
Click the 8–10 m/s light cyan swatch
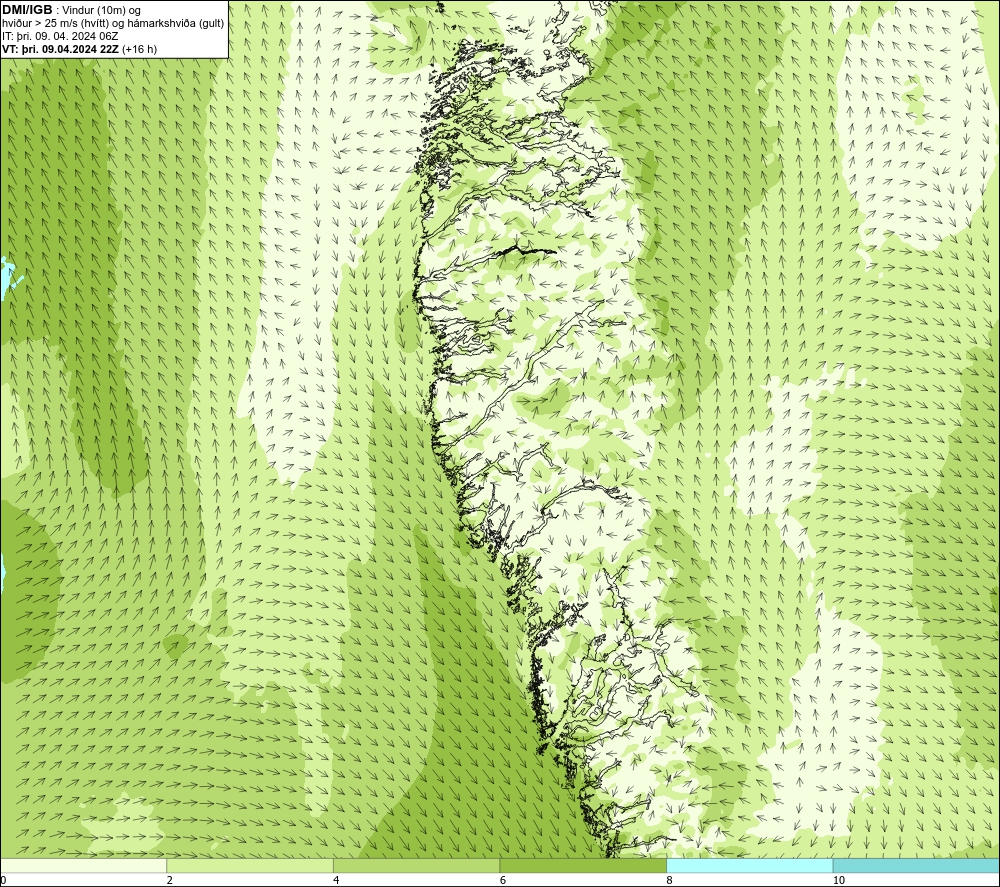coord(749,865)
